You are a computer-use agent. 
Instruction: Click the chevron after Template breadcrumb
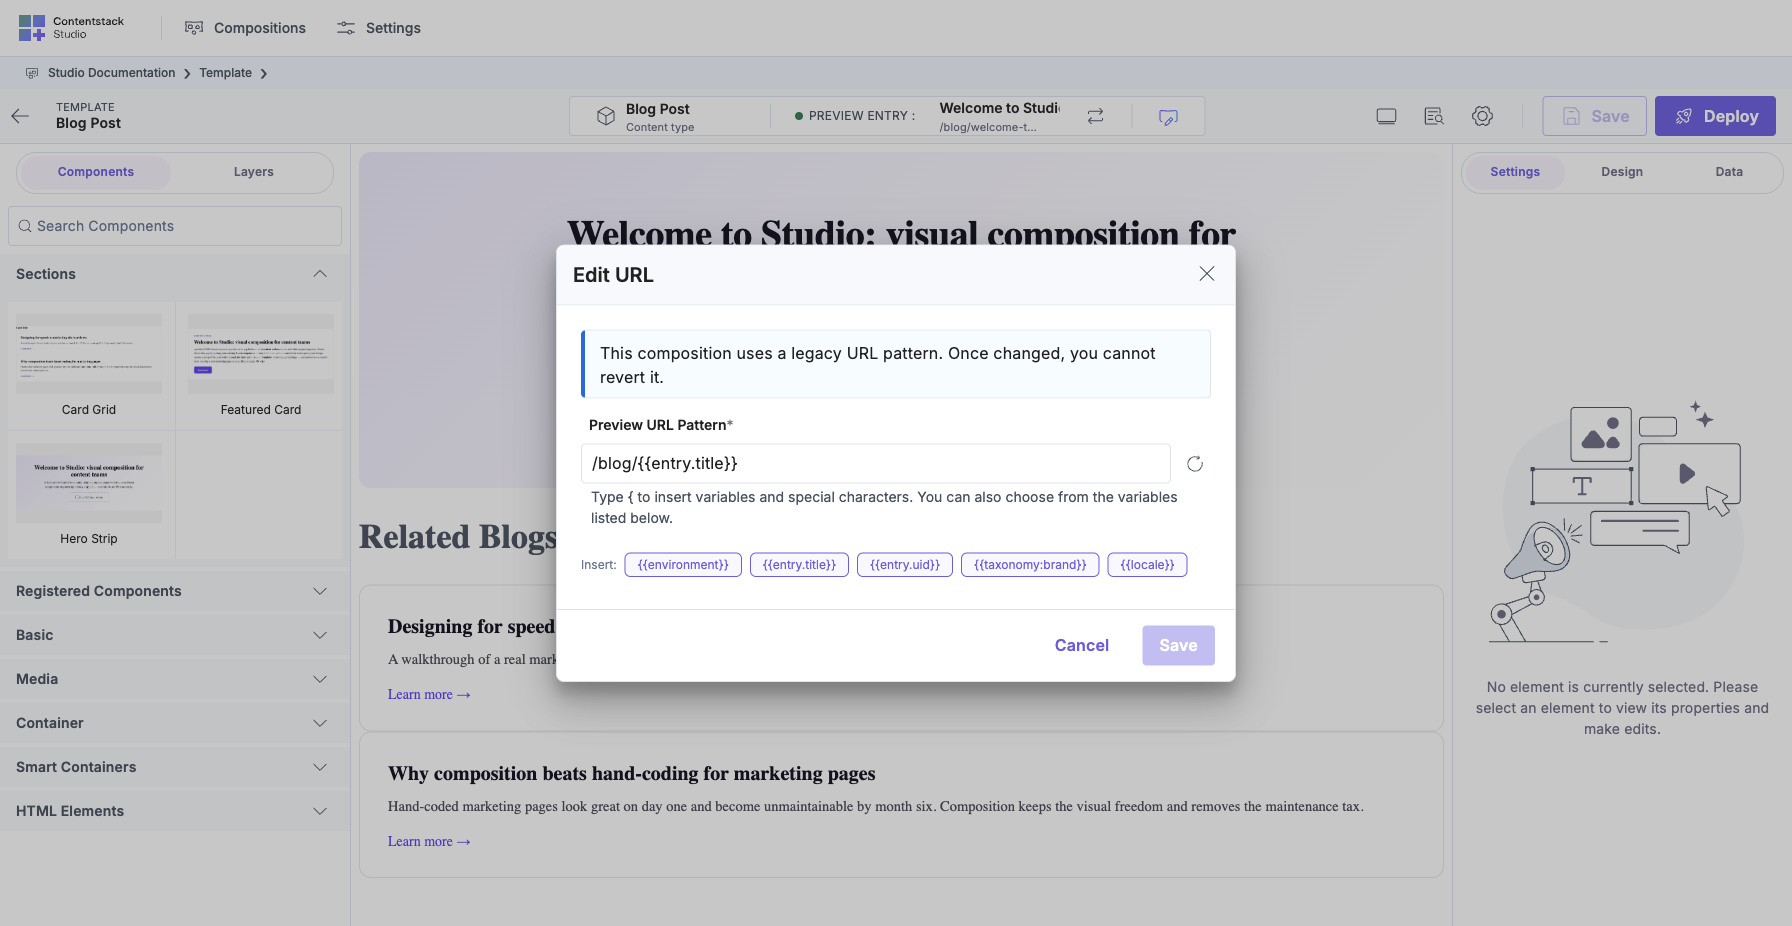264,74
